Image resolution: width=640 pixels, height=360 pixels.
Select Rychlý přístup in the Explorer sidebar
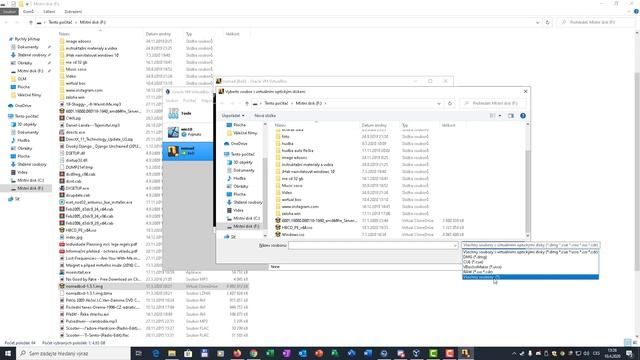pyautogui.click(x=27, y=39)
